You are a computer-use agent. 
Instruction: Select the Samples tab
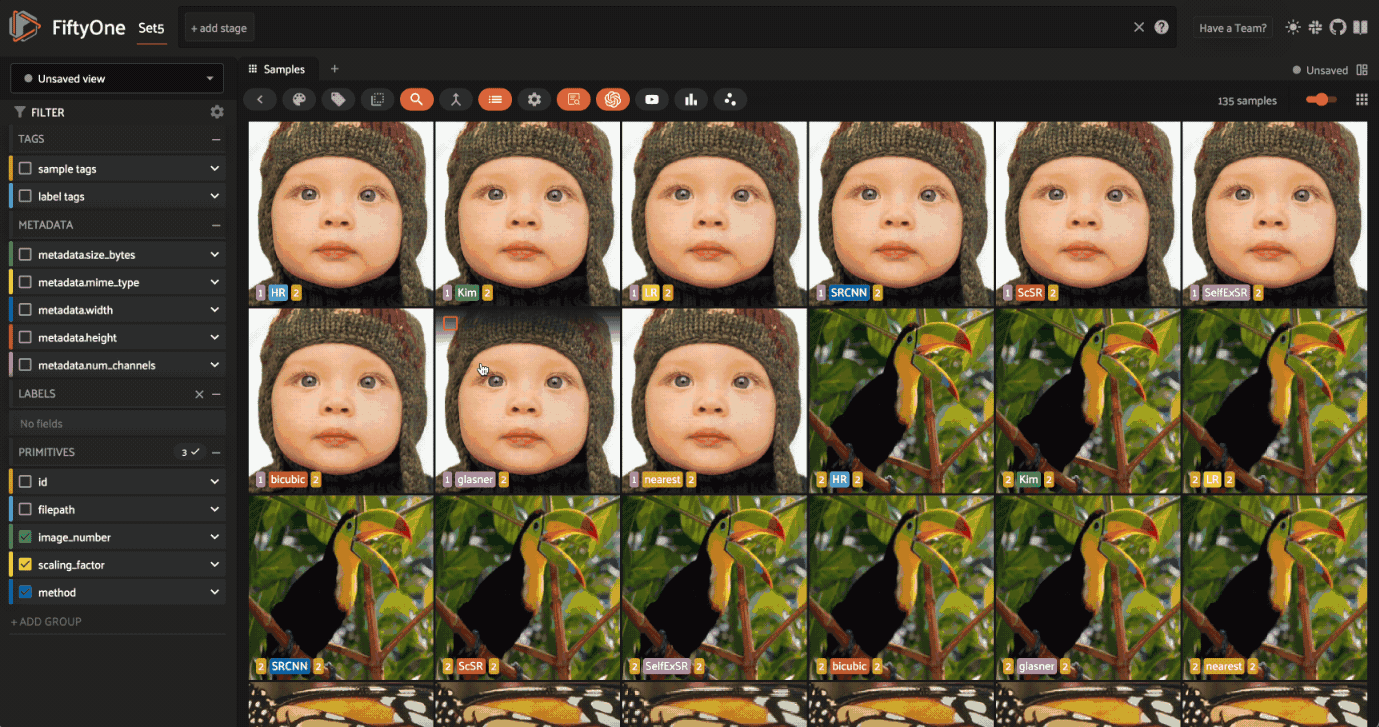point(278,69)
